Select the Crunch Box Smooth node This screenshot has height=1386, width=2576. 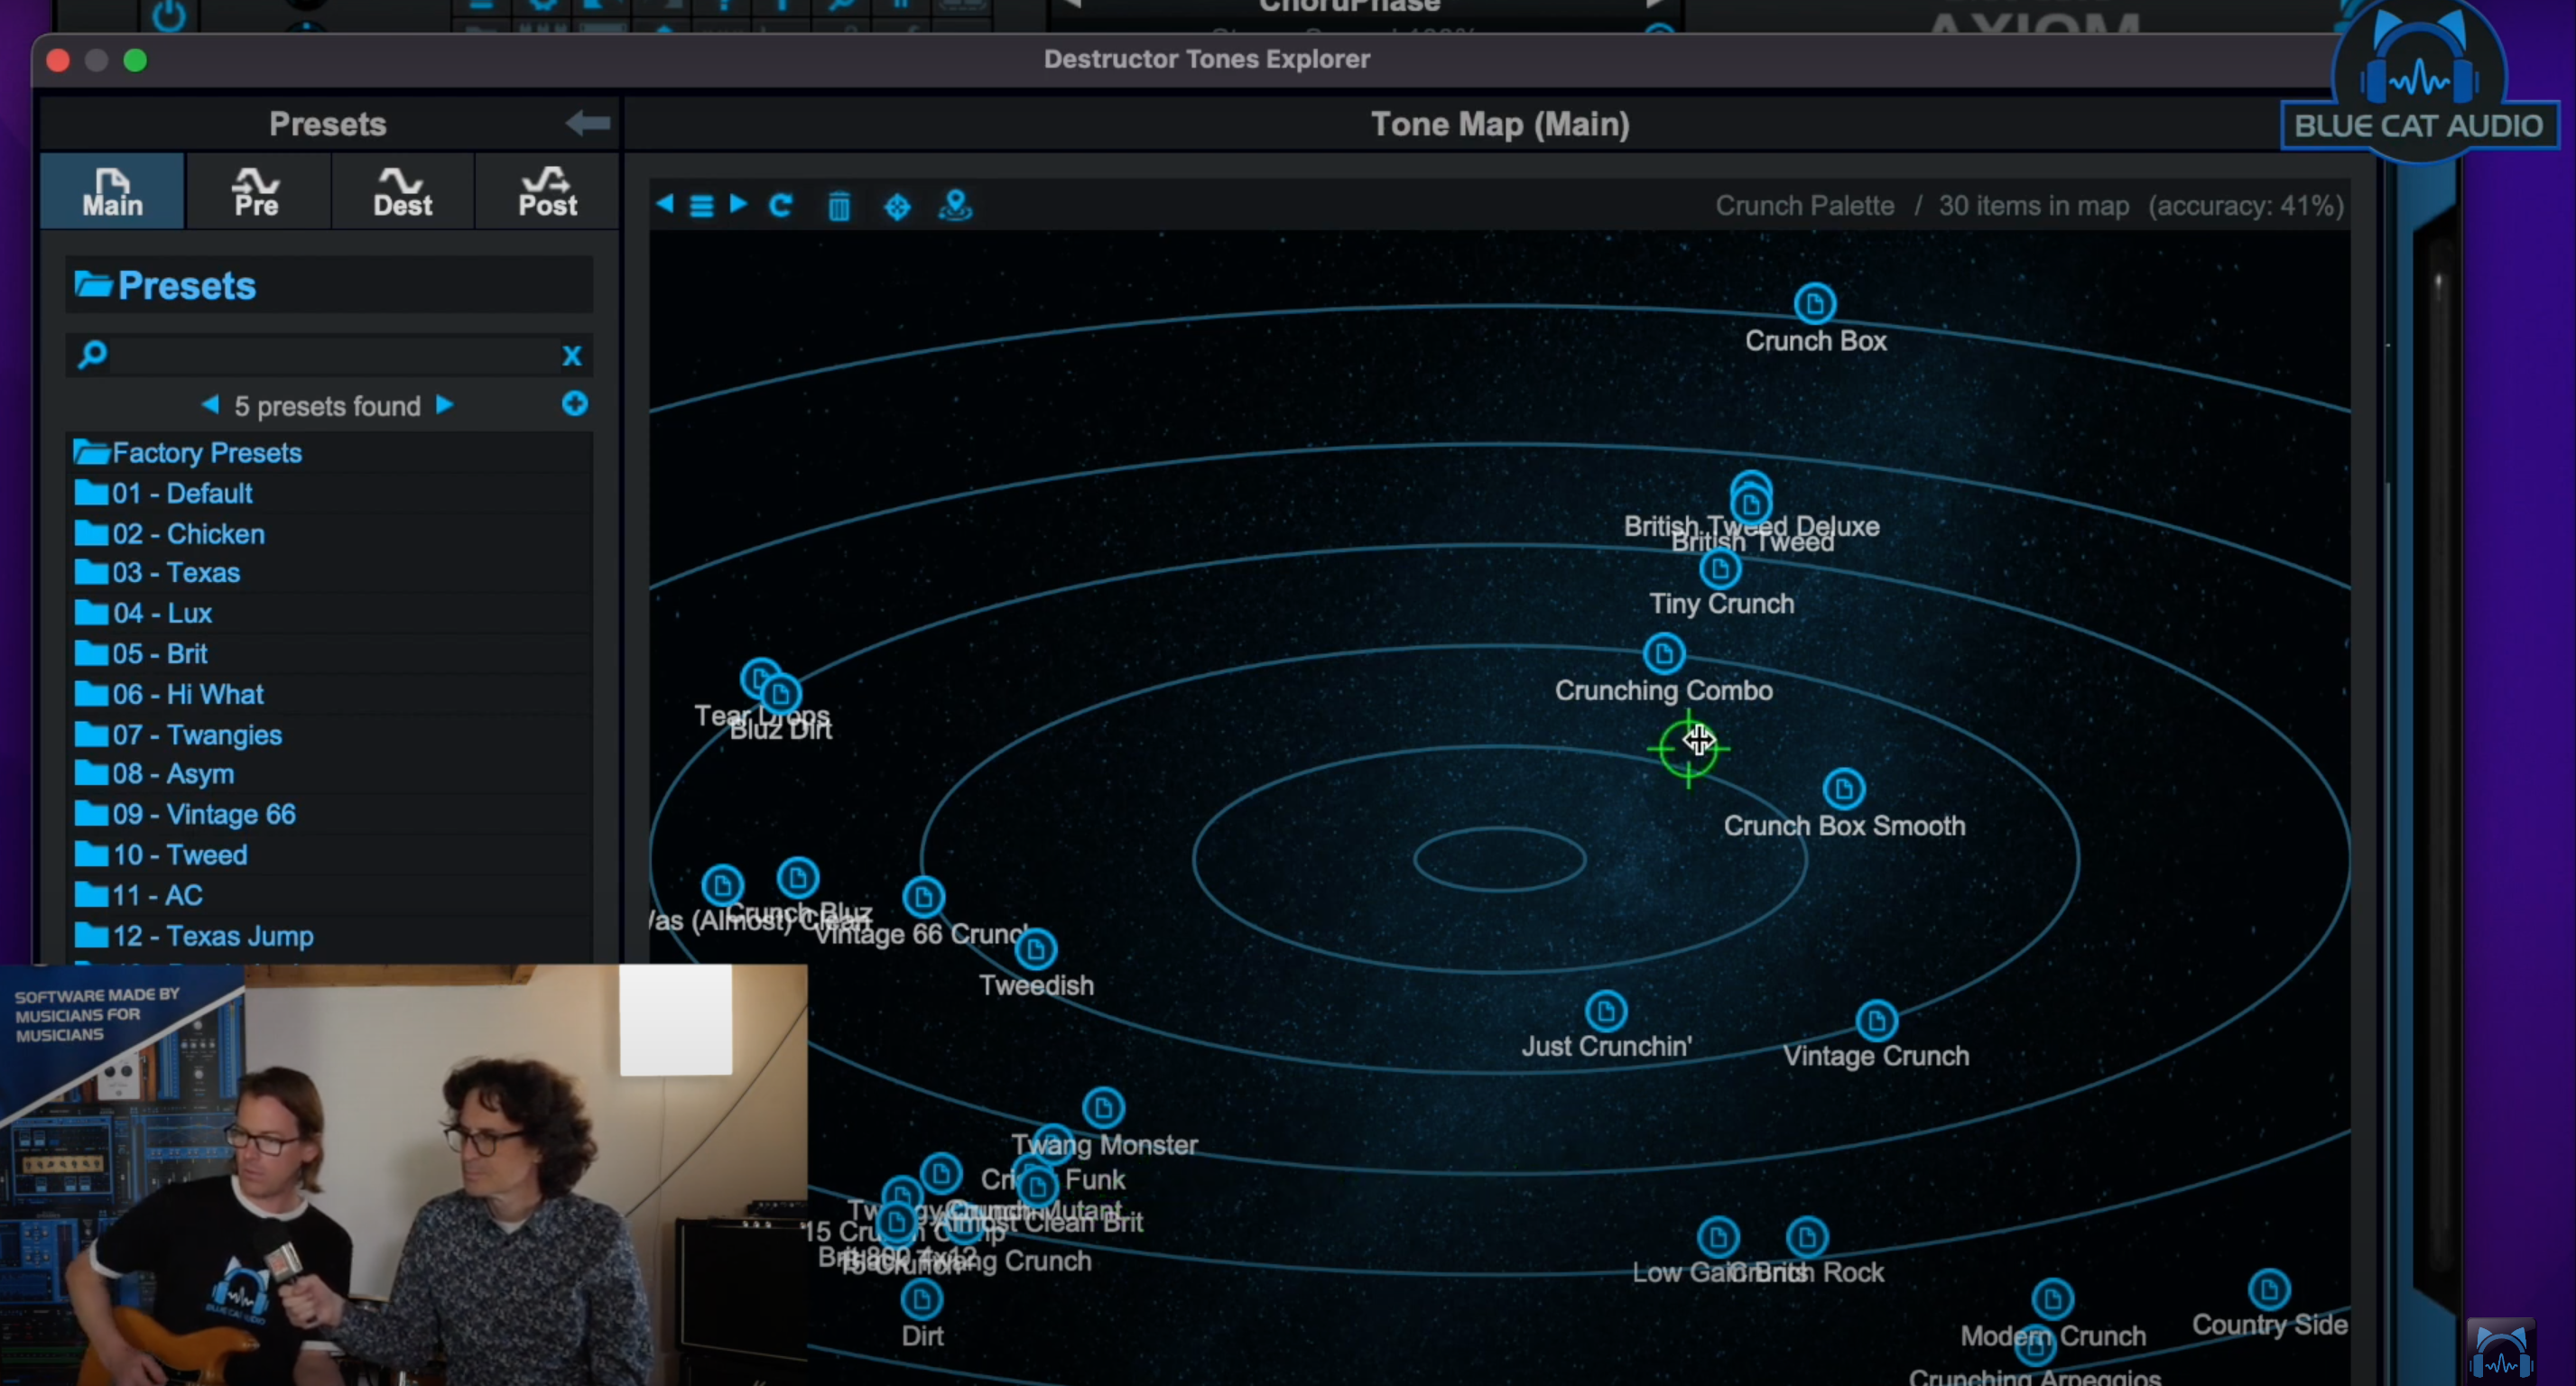[1844, 789]
